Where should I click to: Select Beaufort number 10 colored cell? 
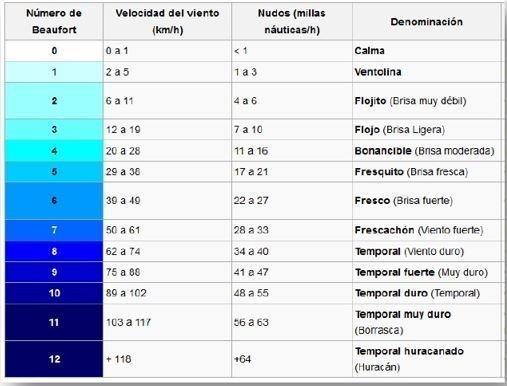point(54,293)
